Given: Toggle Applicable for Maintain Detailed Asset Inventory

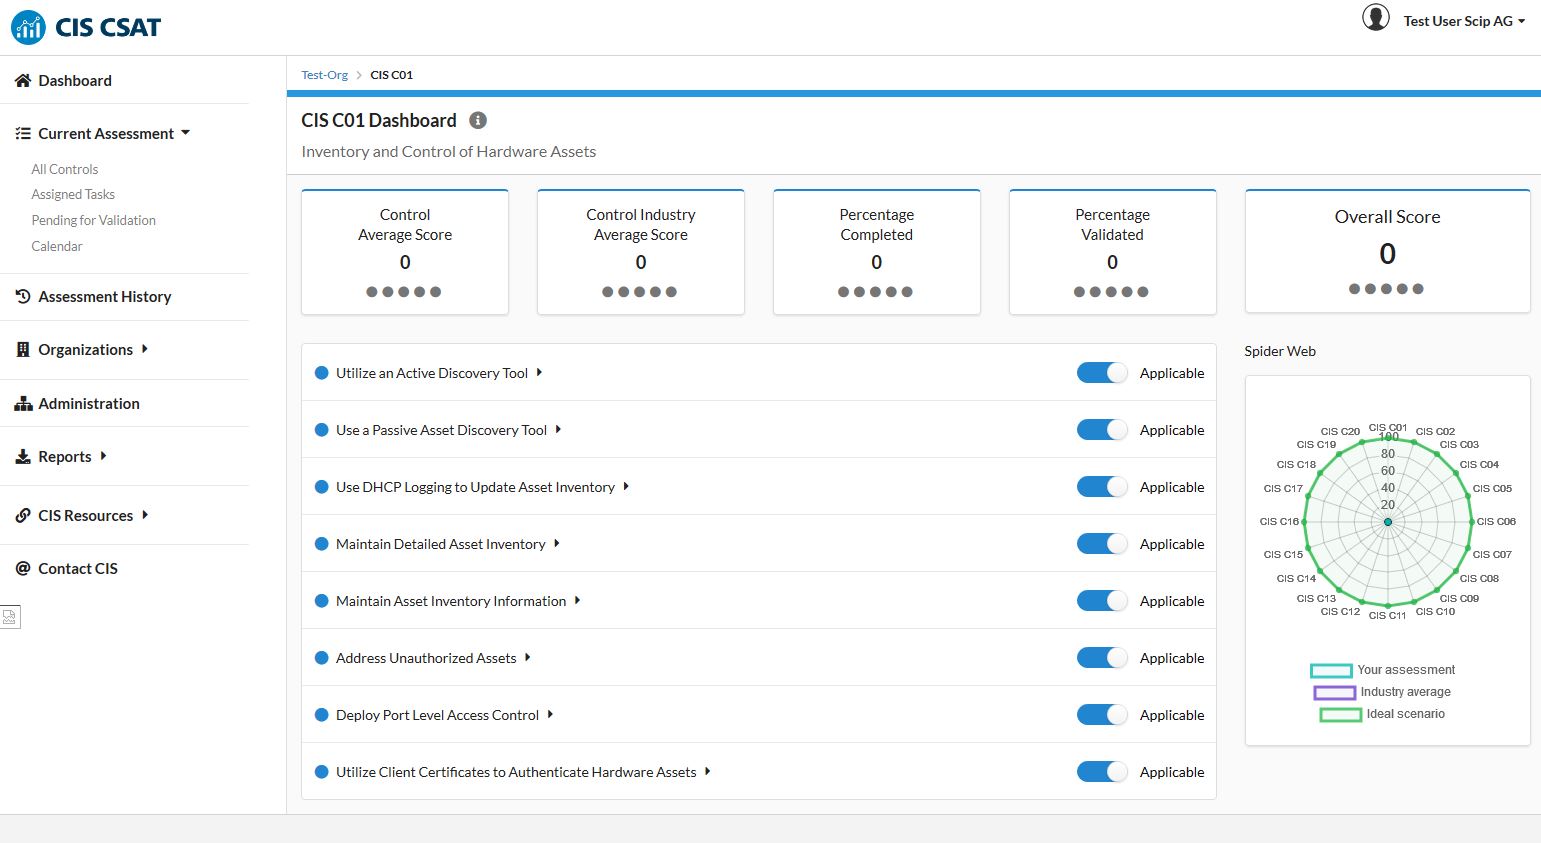Looking at the screenshot, I should click(1102, 544).
